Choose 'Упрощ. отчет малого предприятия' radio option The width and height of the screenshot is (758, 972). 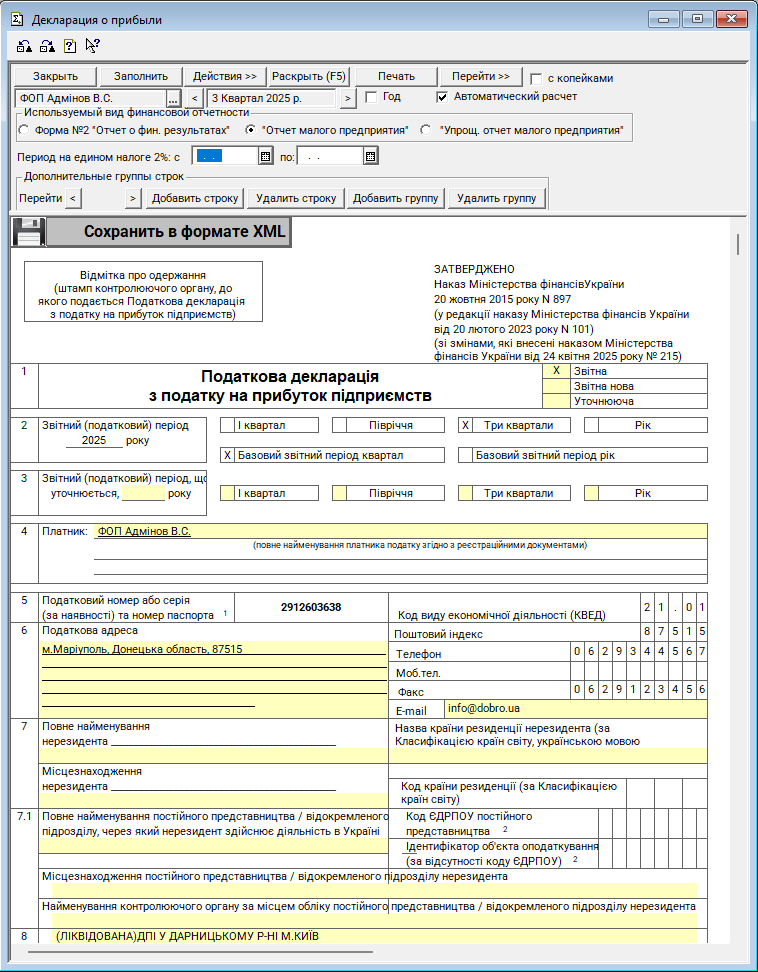[427, 130]
